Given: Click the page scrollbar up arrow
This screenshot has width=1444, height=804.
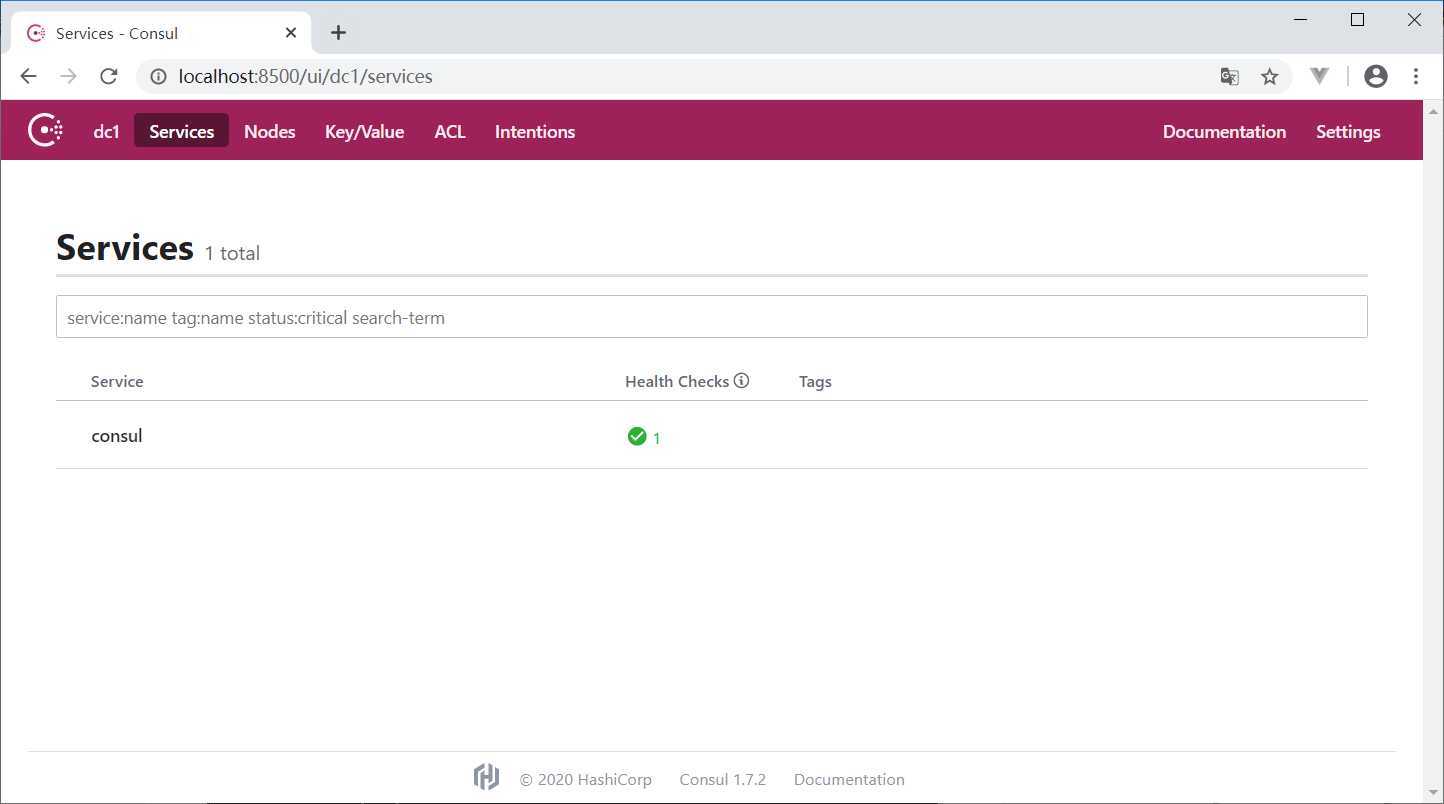Looking at the screenshot, I should (x=1433, y=110).
